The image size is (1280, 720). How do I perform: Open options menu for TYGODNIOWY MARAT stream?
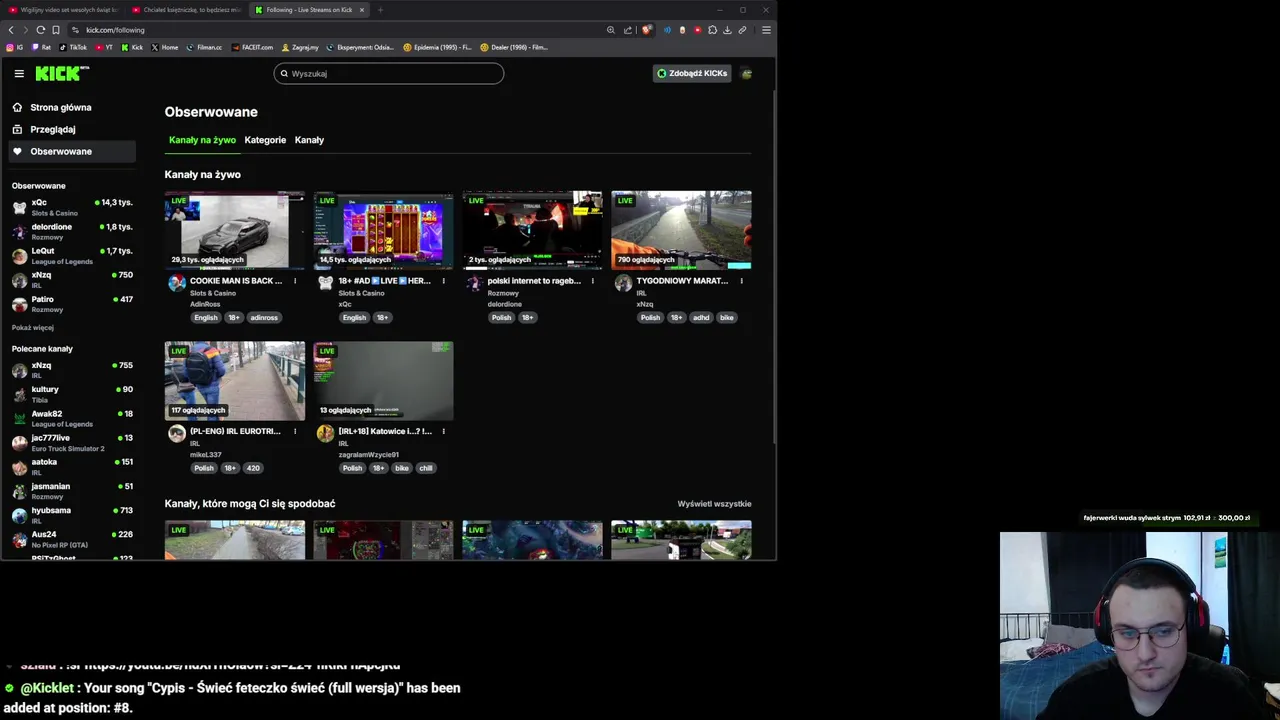click(742, 281)
